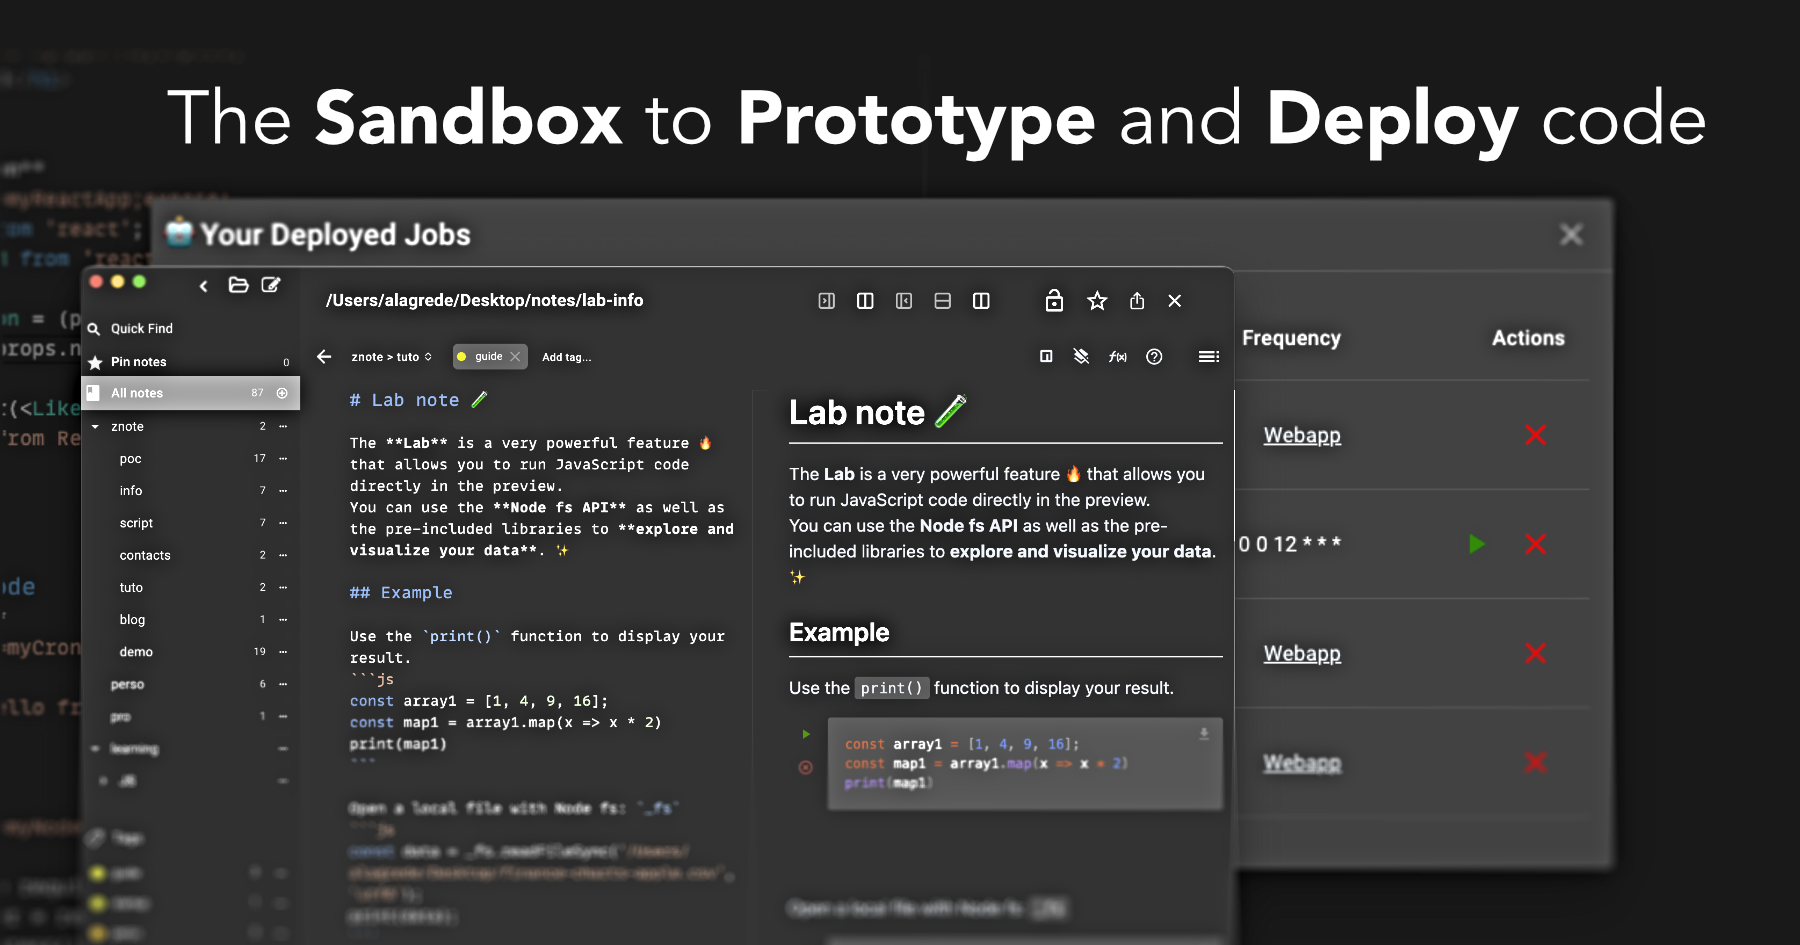Delete the '0 0 12 * * *' job with the red X
1800x945 pixels.
(x=1535, y=545)
